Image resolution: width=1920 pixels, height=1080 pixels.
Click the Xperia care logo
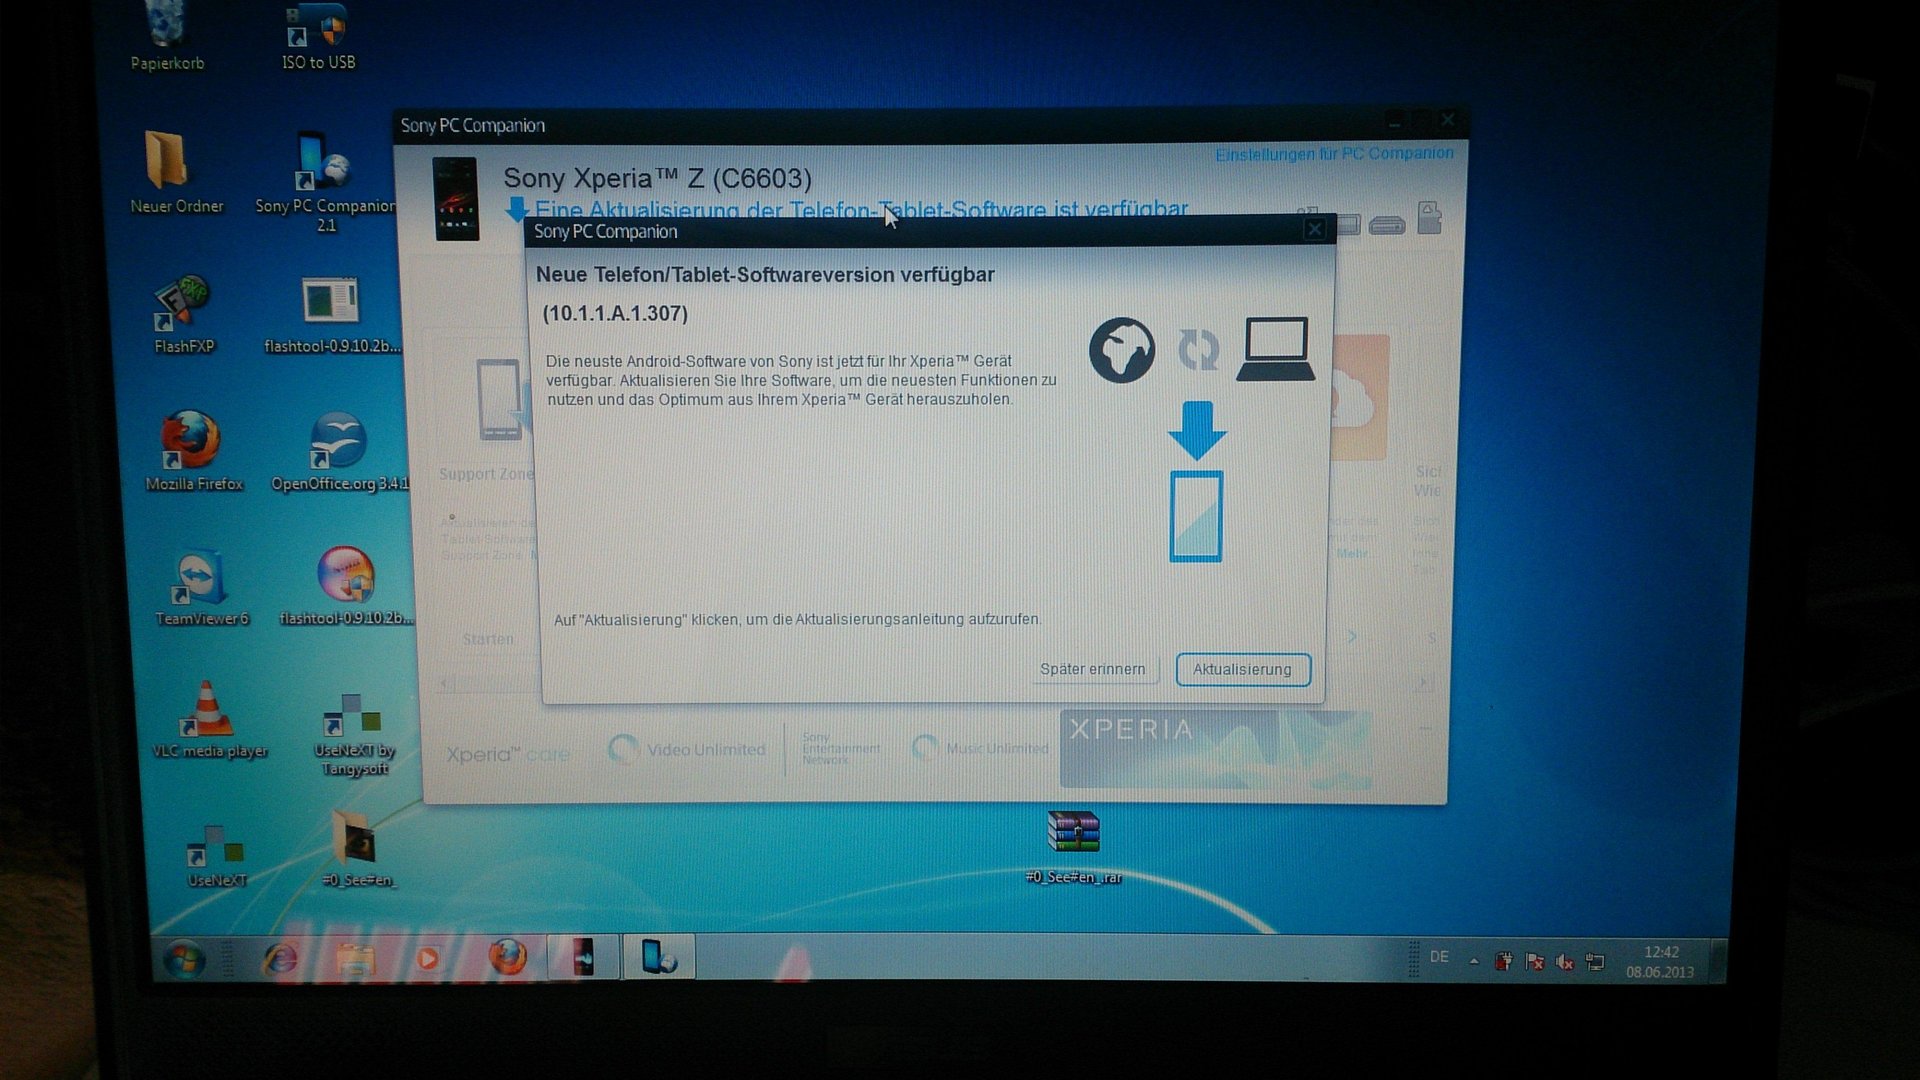[508, 754]
